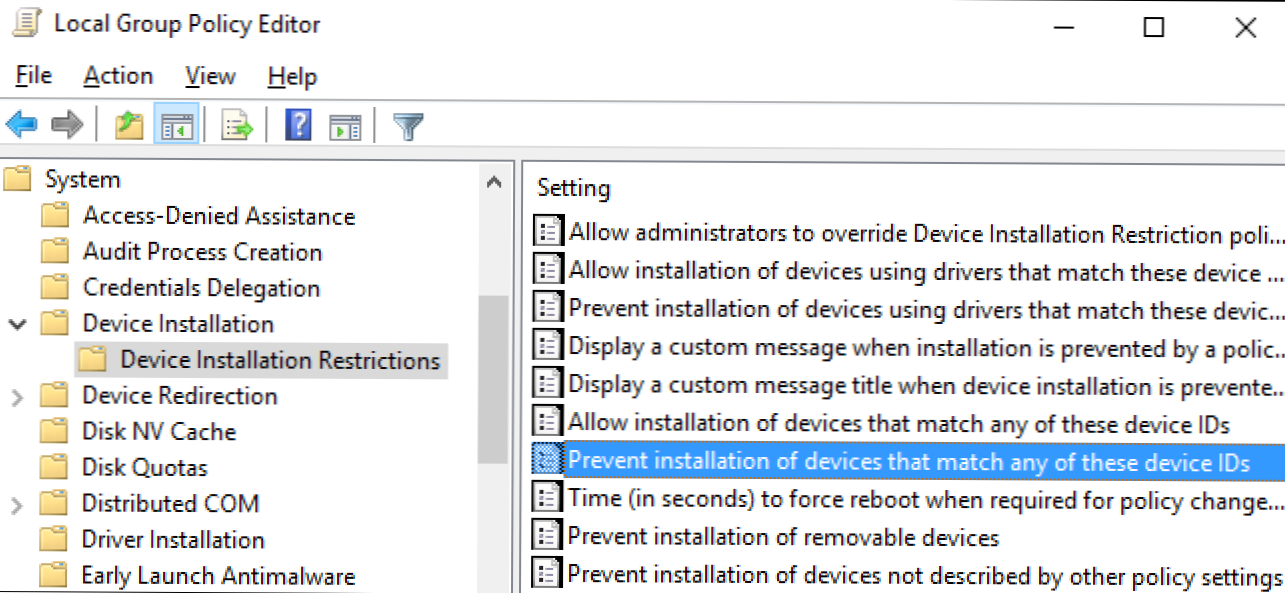Click the Up One Level folder icon
Image resolution: width=1285 pixels, height=593 pixels.
[129, 126]
